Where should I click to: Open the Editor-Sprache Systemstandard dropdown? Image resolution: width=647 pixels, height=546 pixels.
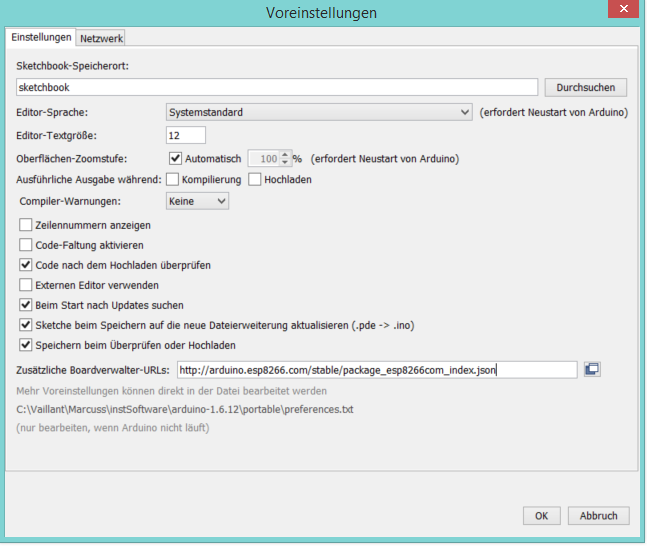coord(318,113)
